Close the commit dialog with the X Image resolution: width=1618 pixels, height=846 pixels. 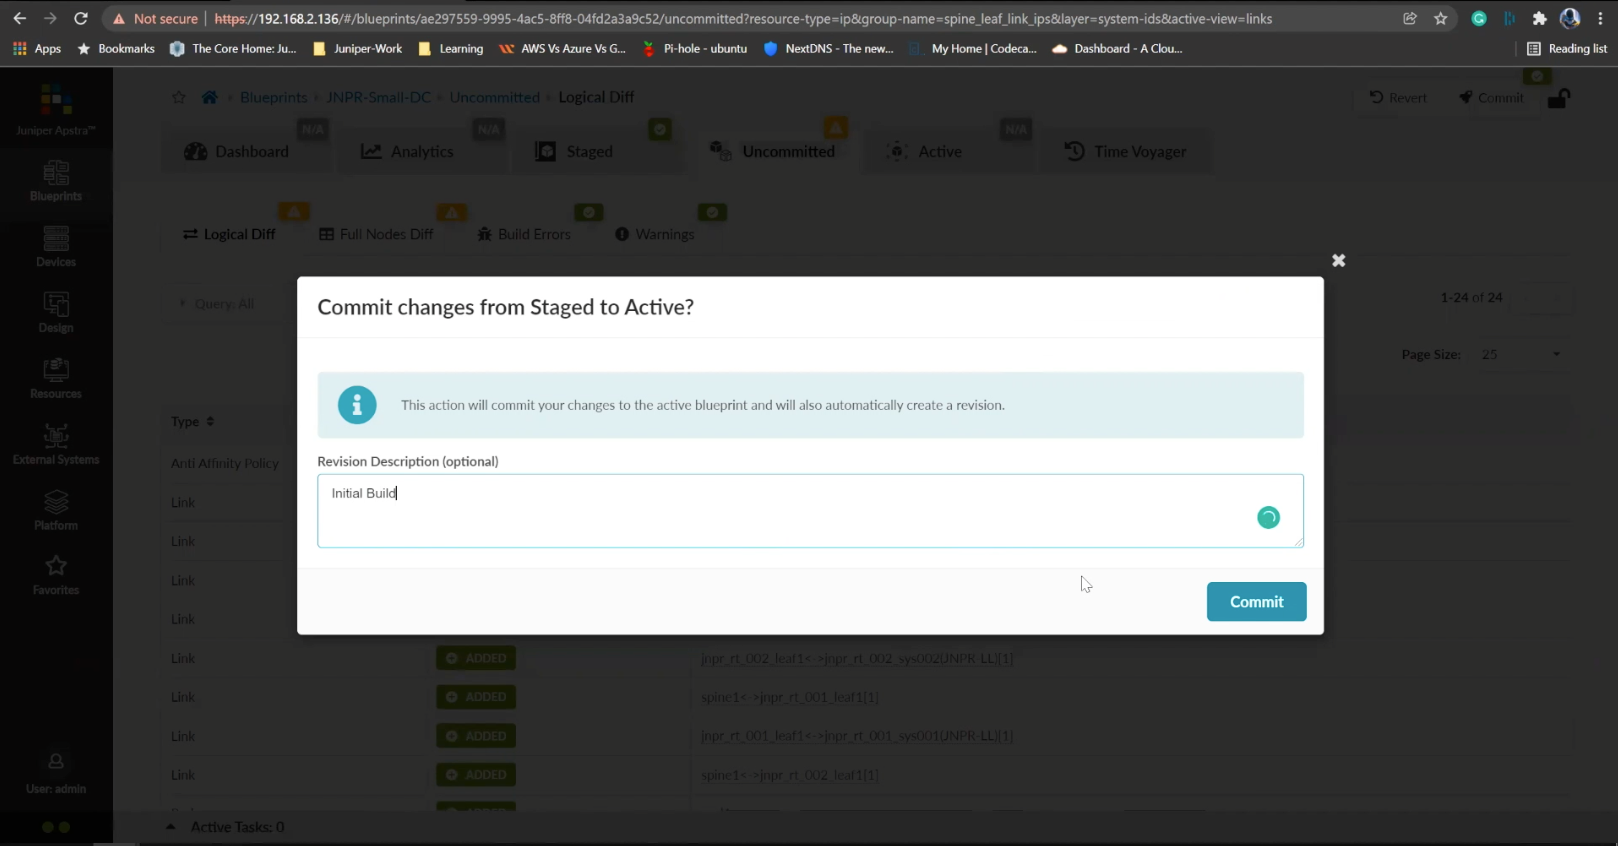(1338, 260)
